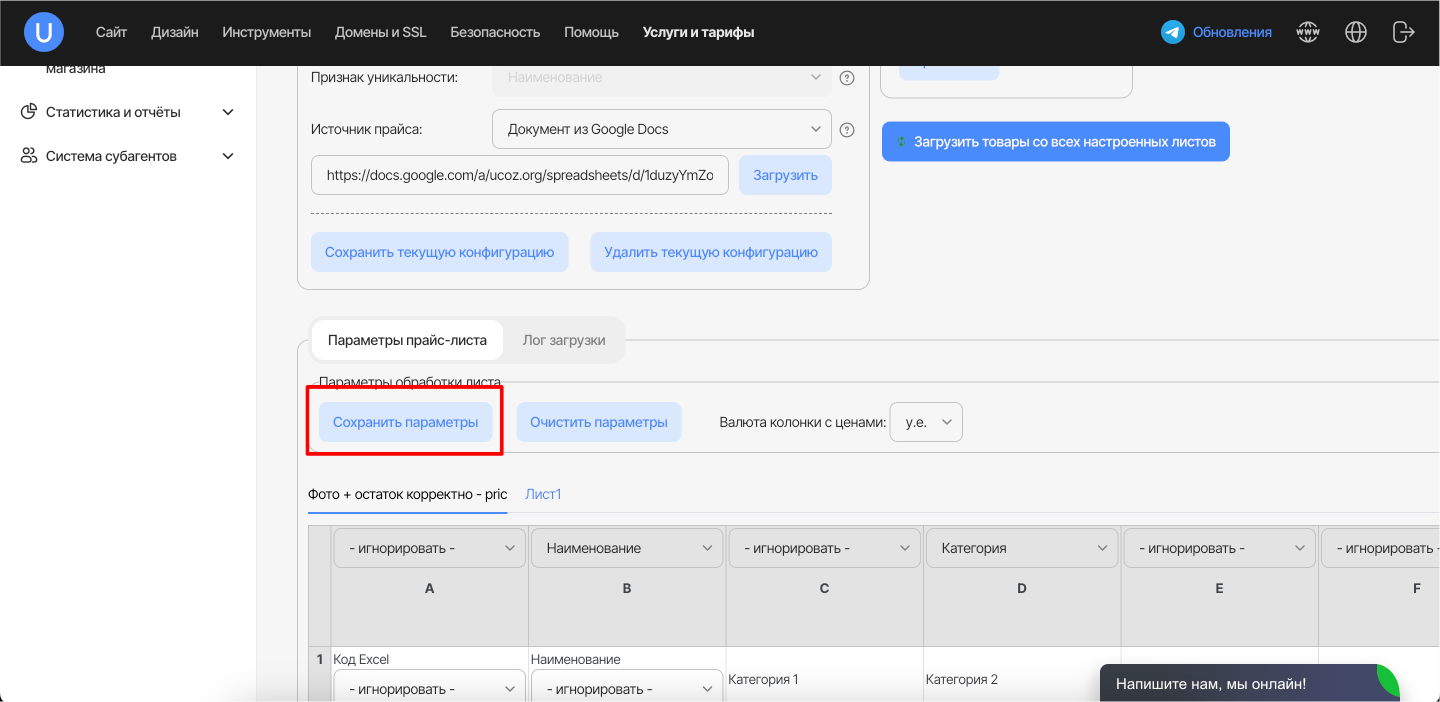Screen dimensions: 1440x702
Task: Open the price column currency dropdown
Action: tap(926, 422)
